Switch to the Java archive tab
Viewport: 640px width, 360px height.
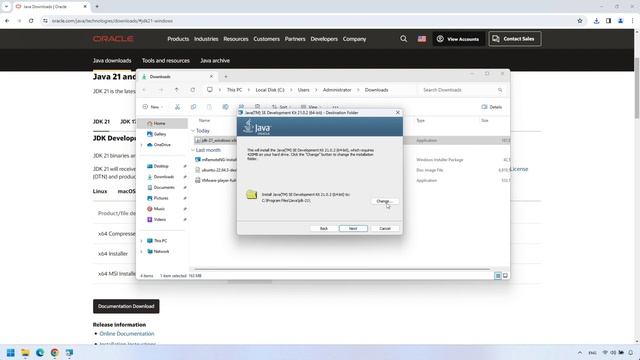coord(215,60)
